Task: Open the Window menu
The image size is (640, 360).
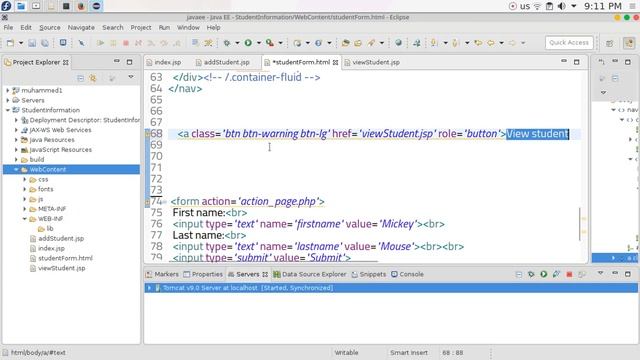Action: (x=188, y=27)
